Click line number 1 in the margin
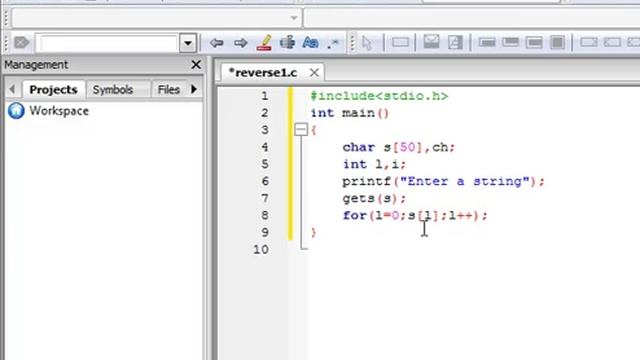This screenshot has height=360, width=640. point(265,96)
